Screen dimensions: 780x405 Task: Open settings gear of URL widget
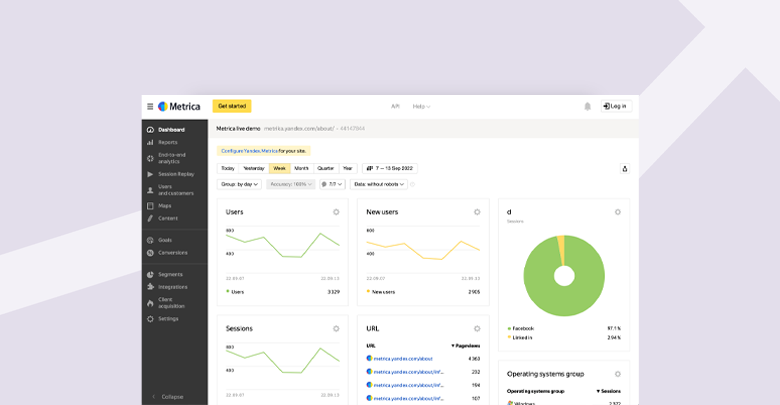click(477, 328)
